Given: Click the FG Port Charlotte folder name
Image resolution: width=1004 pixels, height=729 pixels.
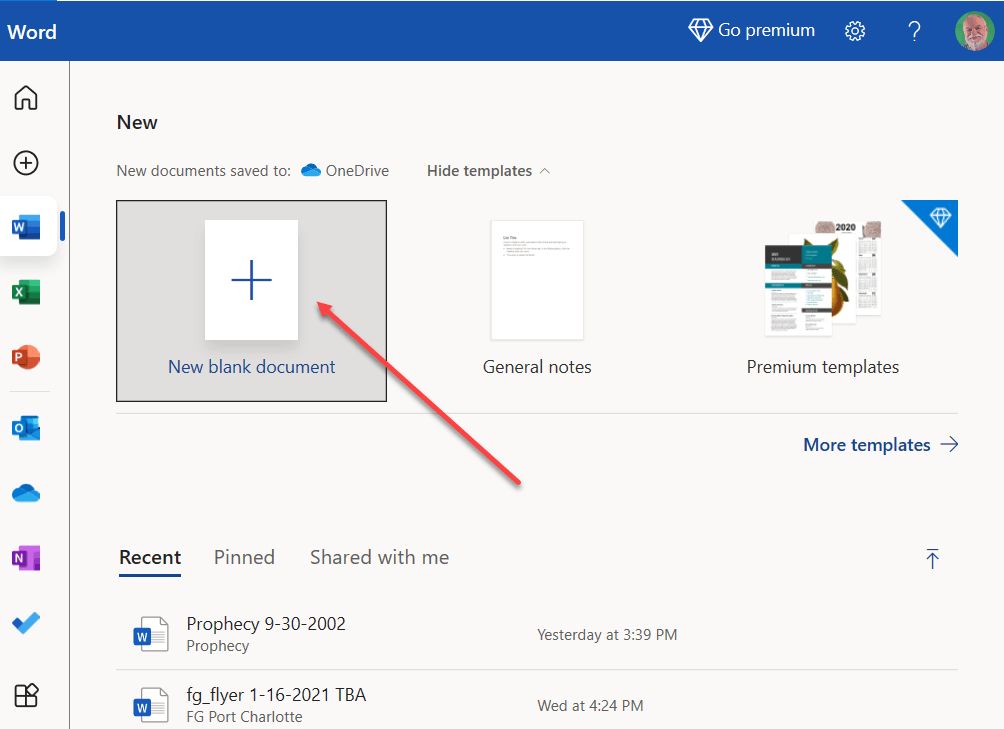Looking at the screenshot, I should click(x=244, y=717).
